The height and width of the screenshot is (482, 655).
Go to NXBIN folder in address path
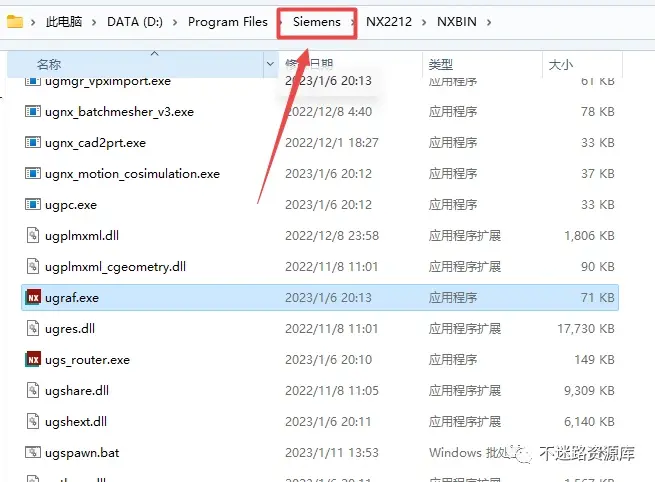(x=457, y=22)
